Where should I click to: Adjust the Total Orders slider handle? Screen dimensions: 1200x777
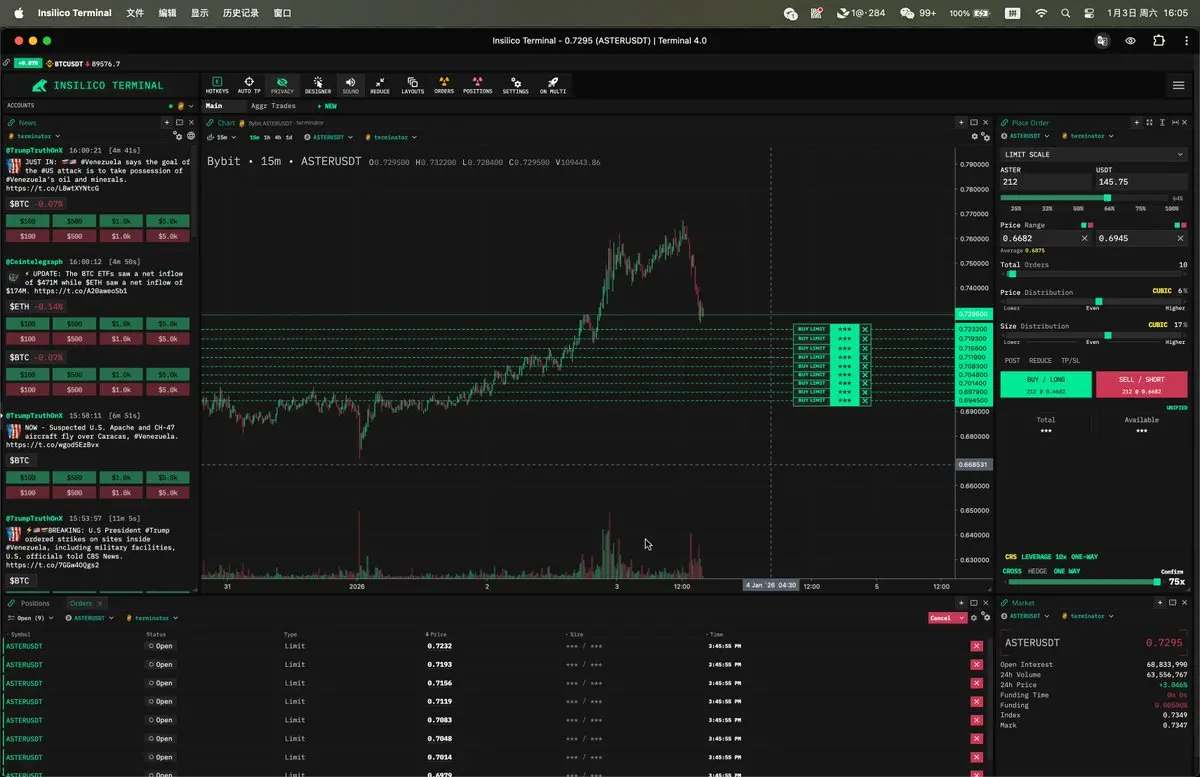click(x=1012, y=273)
